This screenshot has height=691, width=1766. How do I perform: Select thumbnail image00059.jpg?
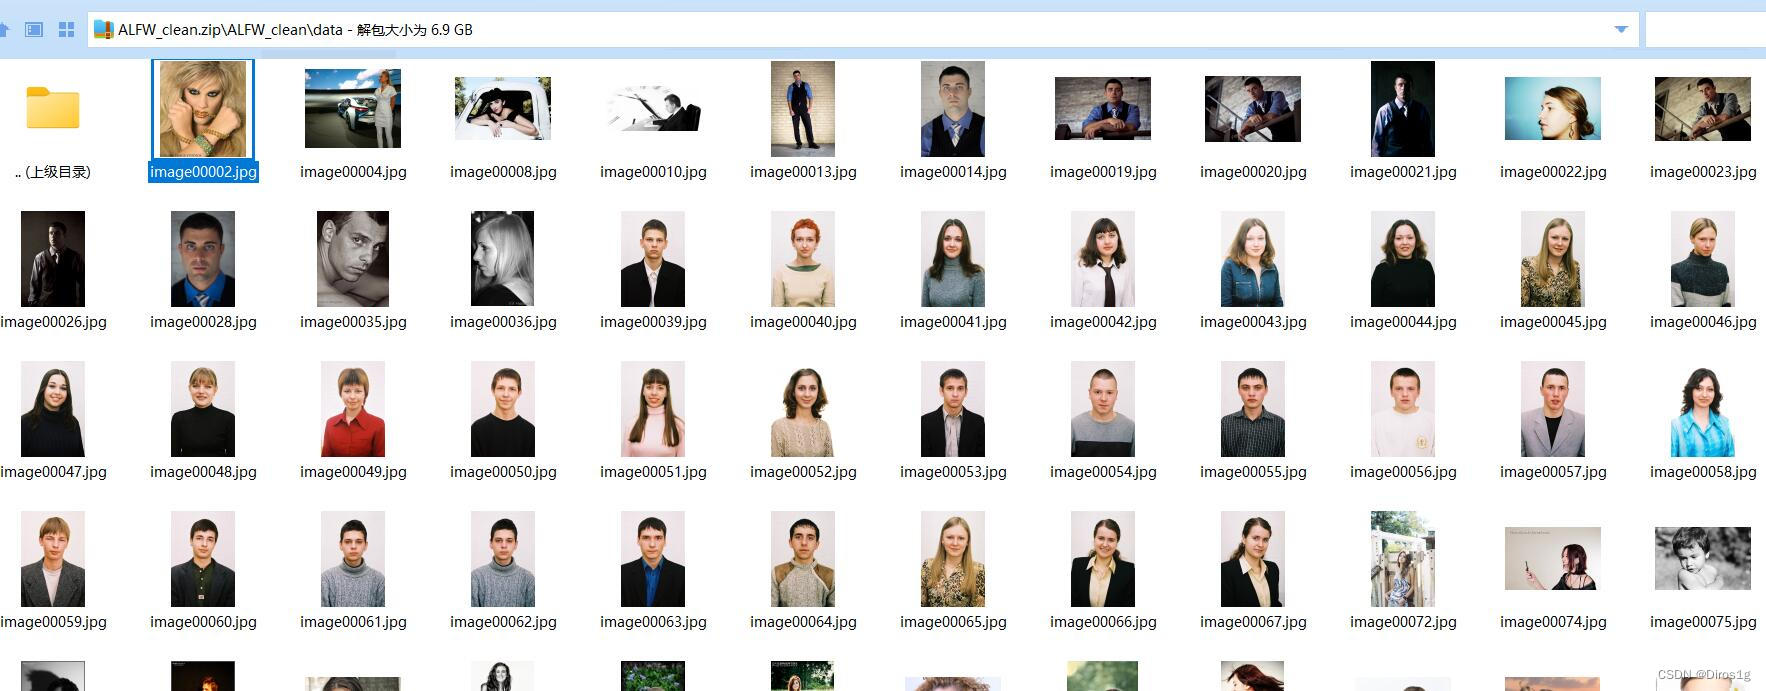point(53,558)
